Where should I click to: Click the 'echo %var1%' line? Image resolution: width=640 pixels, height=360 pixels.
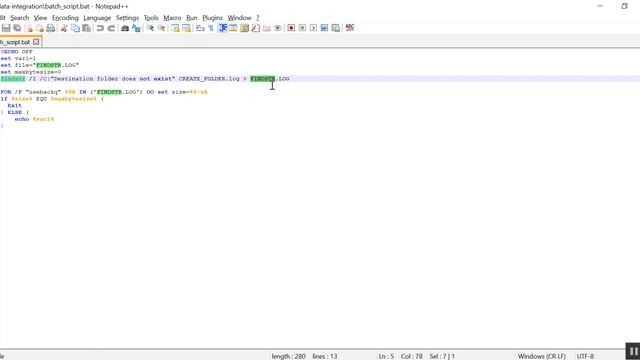34,119
